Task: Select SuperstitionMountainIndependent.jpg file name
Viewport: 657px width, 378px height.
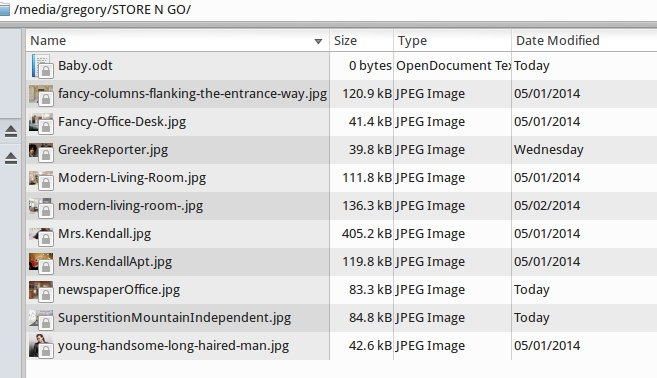Action: click(x=174, y=318)
